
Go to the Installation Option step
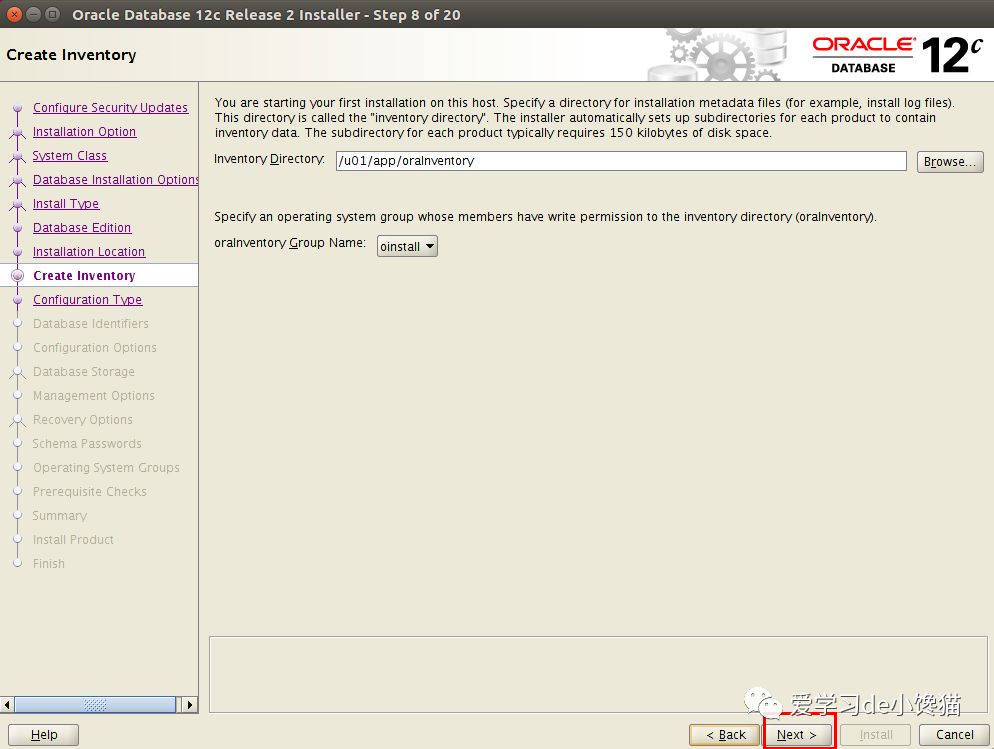pyautogui.click(x=84, y=132)
